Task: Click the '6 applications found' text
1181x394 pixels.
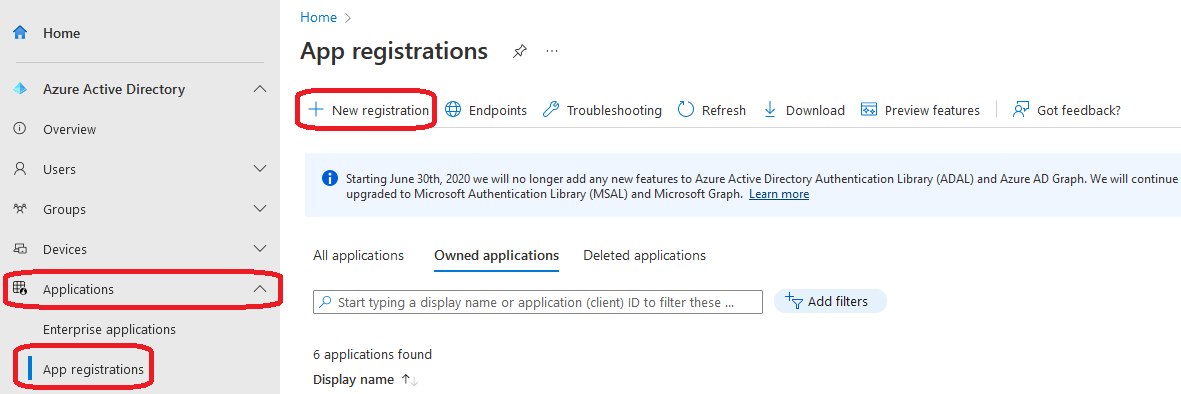Action: pyautogui.click(x=372, y=354)
